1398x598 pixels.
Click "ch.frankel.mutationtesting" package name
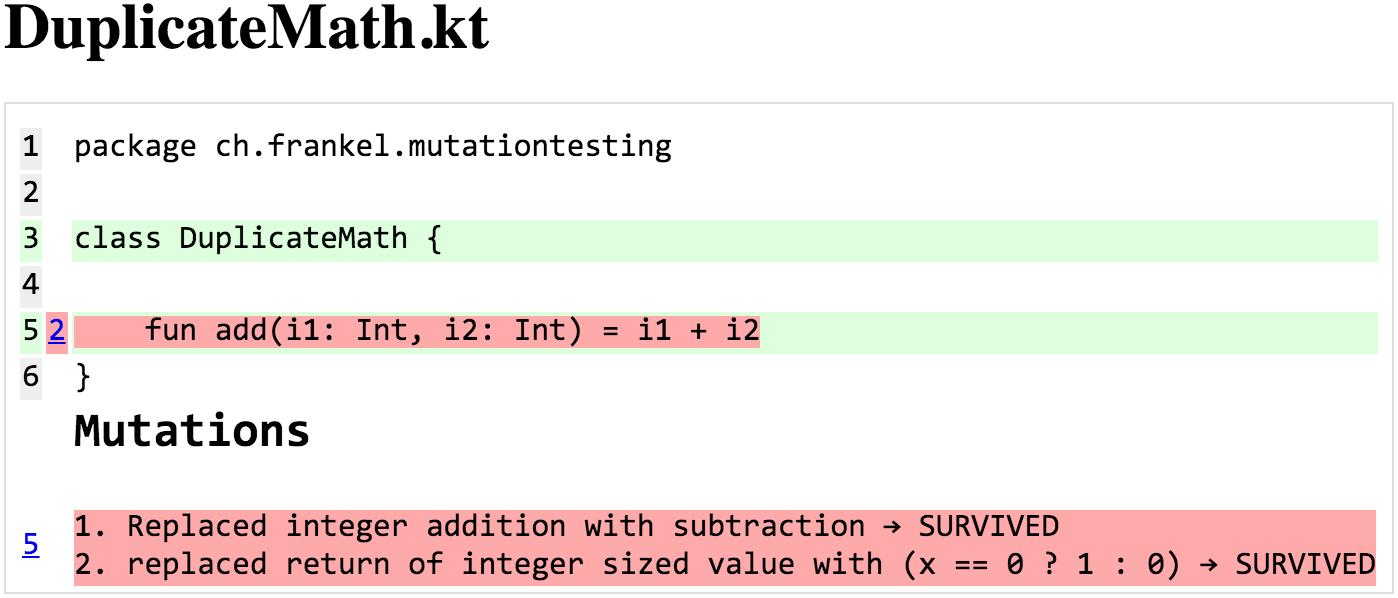coord(443,147)
